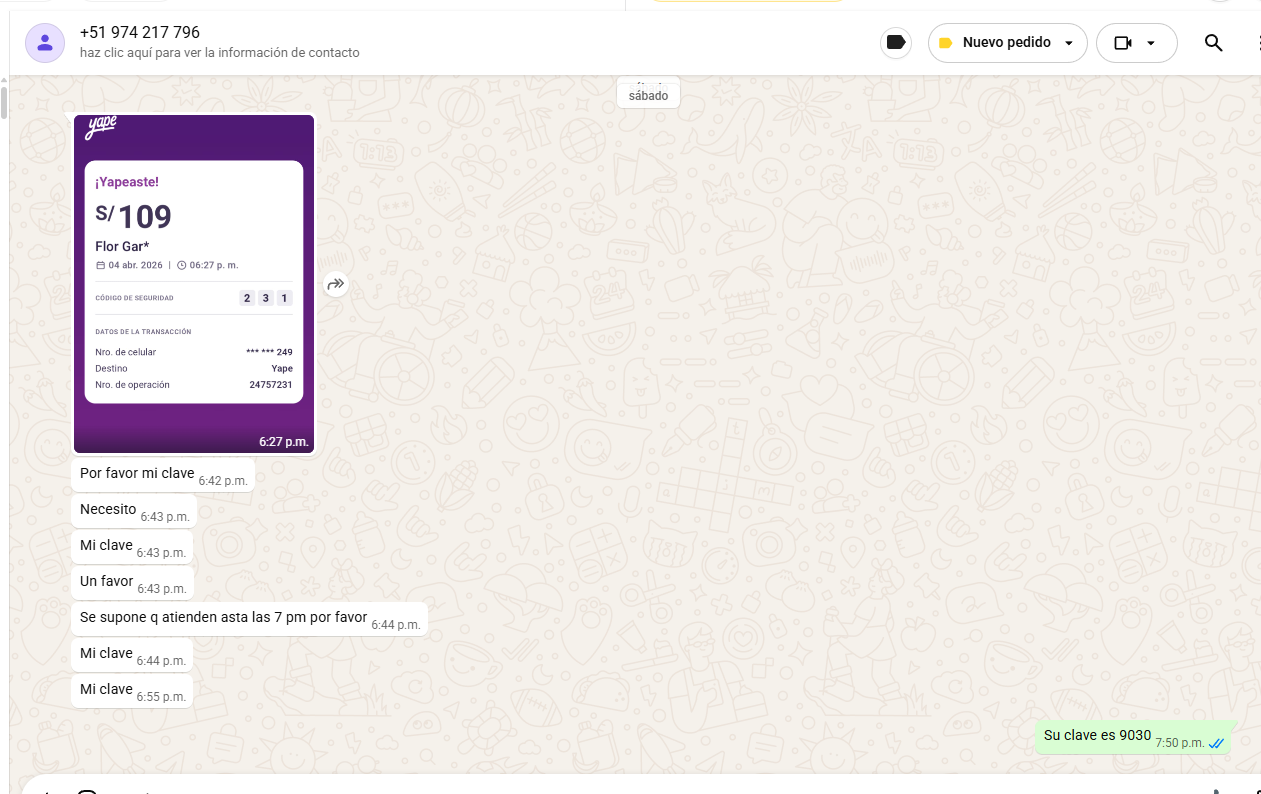This screenshot has width=1261, height=794.
Task: Open search in conversation magnifier
Action: coord(1213,43)
